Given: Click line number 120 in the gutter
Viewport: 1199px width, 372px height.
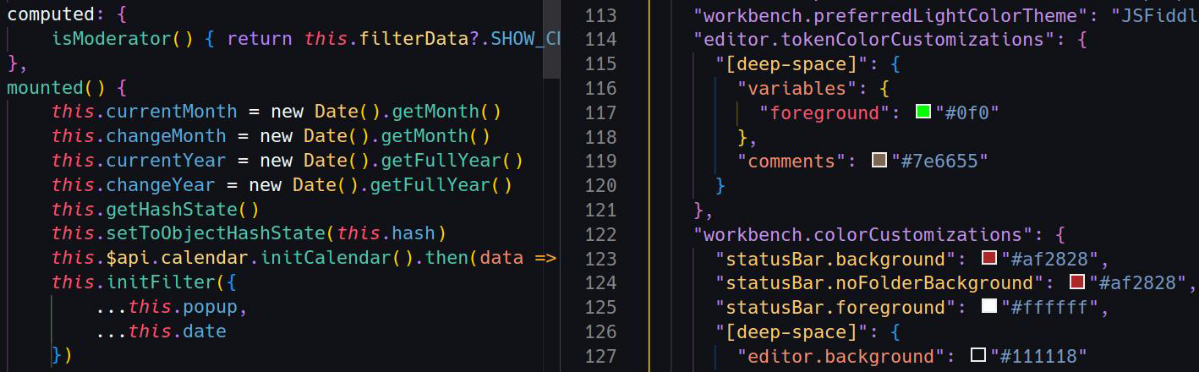Looking at the screenshot, I should pos(600,185).
